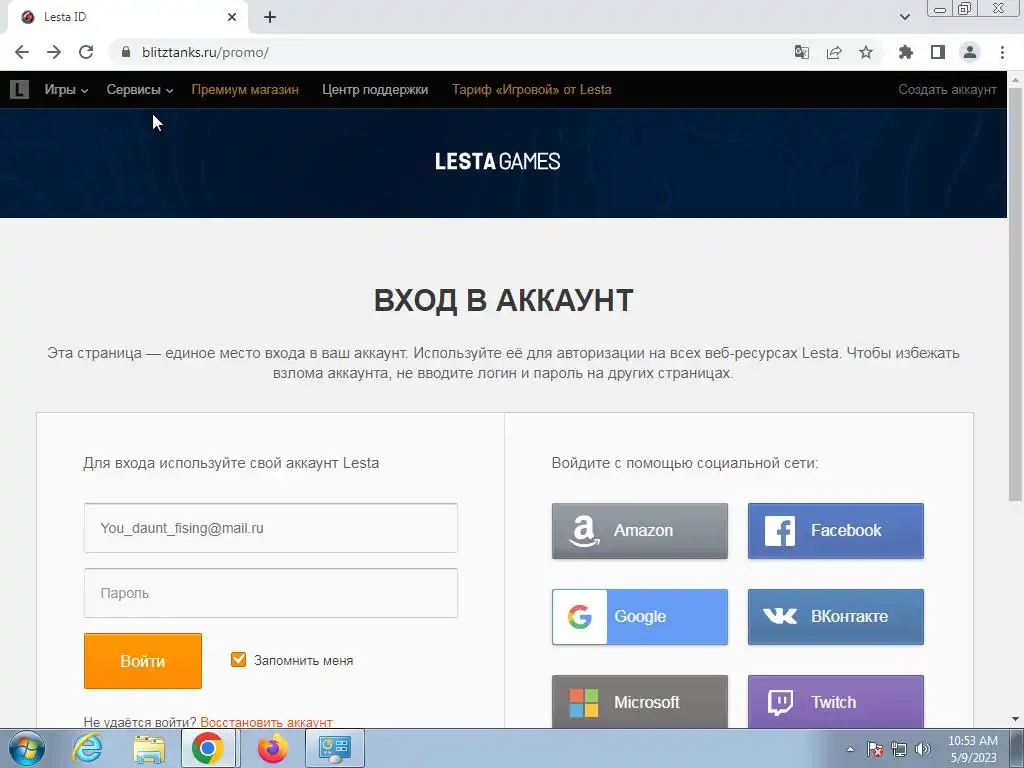Share this page icon

pyautogui.click(x=834, y=52)
